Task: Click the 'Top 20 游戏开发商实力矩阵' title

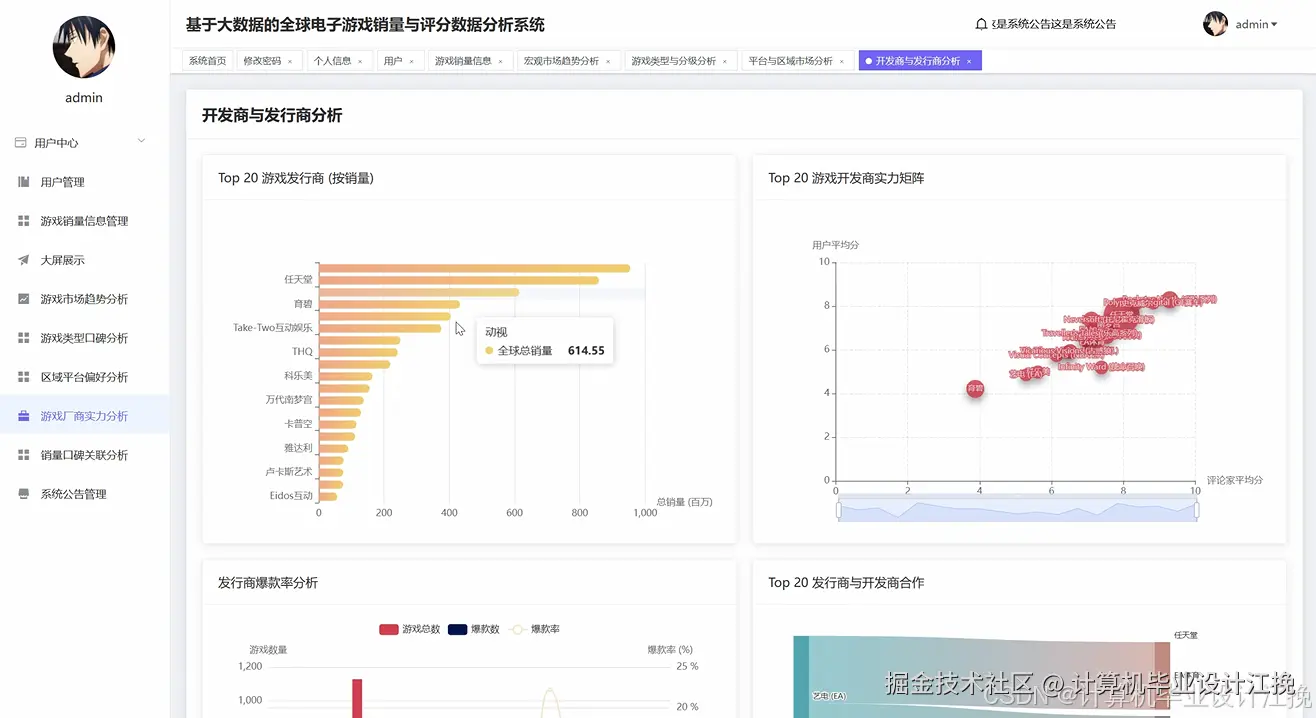Action: [846, 178]
